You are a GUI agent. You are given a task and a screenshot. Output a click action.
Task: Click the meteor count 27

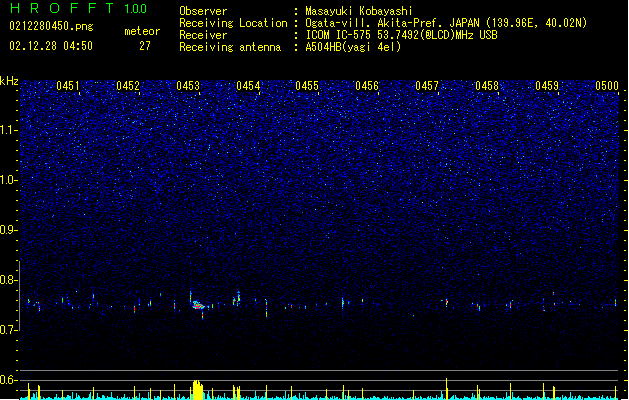145,46
